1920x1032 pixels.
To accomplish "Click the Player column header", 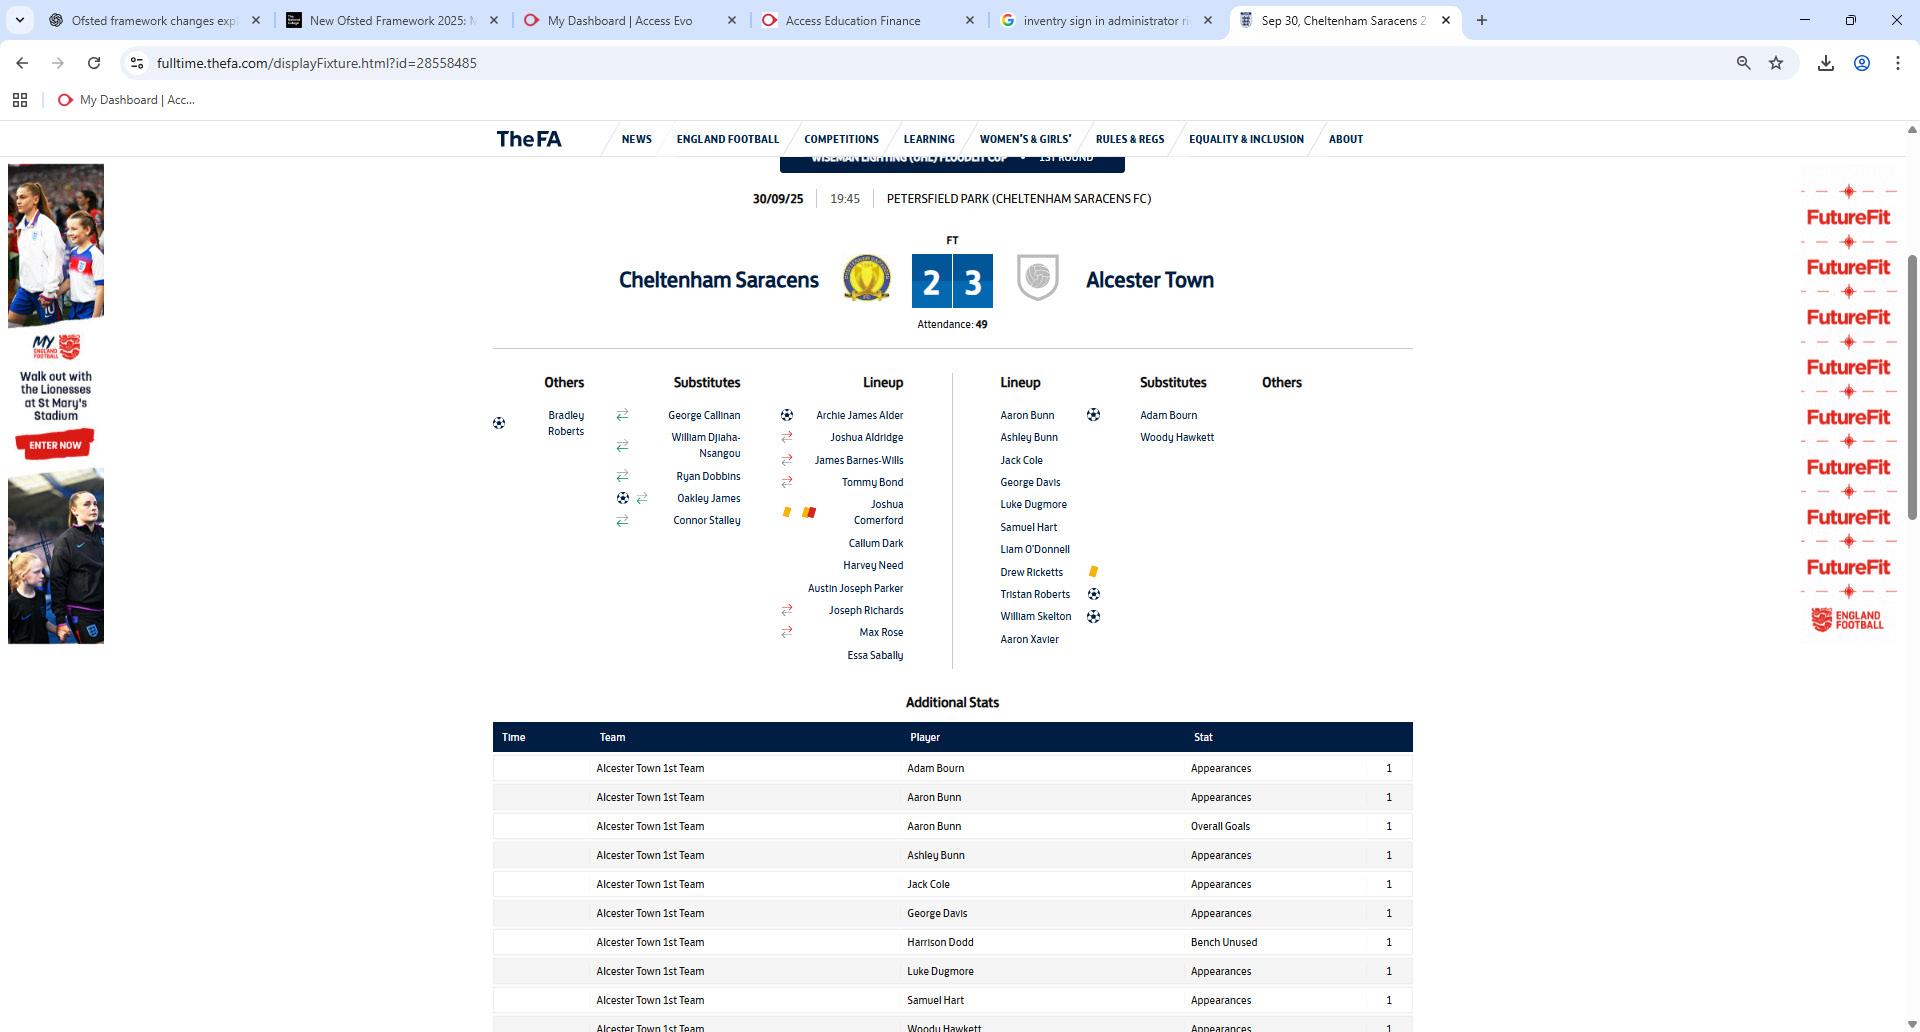I will 925,737.
